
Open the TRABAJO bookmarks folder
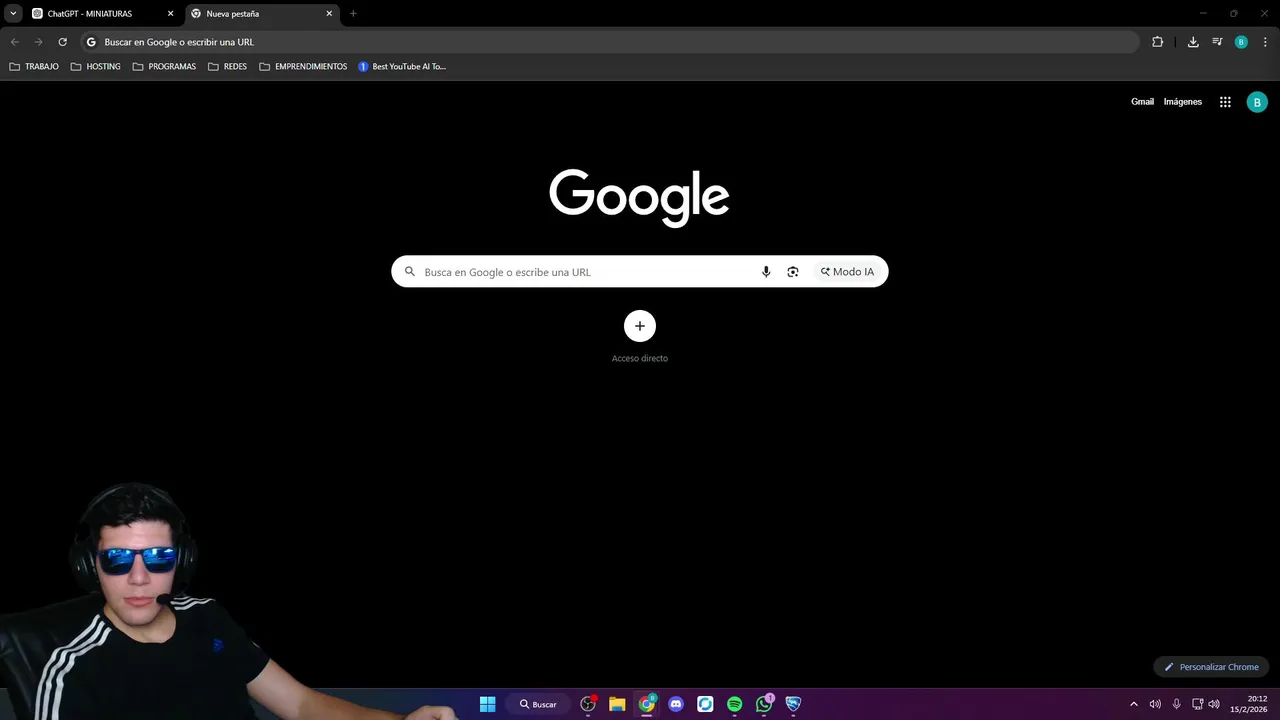pyautogui.click(x=34, y=67)
